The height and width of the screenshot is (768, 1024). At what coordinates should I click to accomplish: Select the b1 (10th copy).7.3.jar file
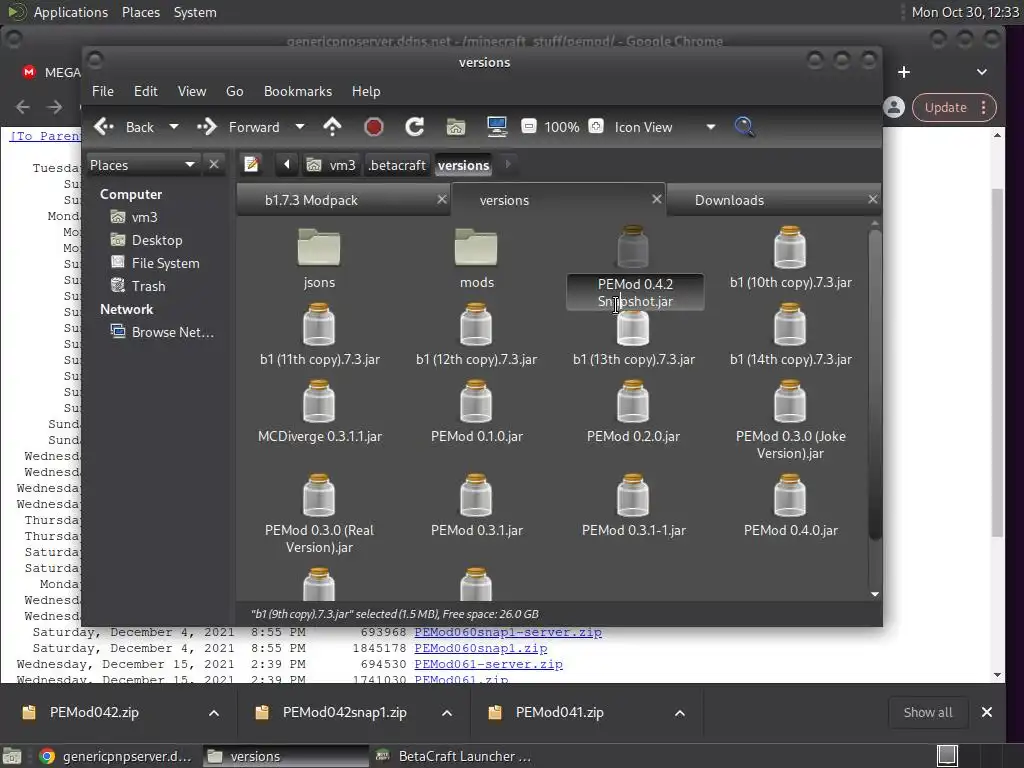[790, 258]
